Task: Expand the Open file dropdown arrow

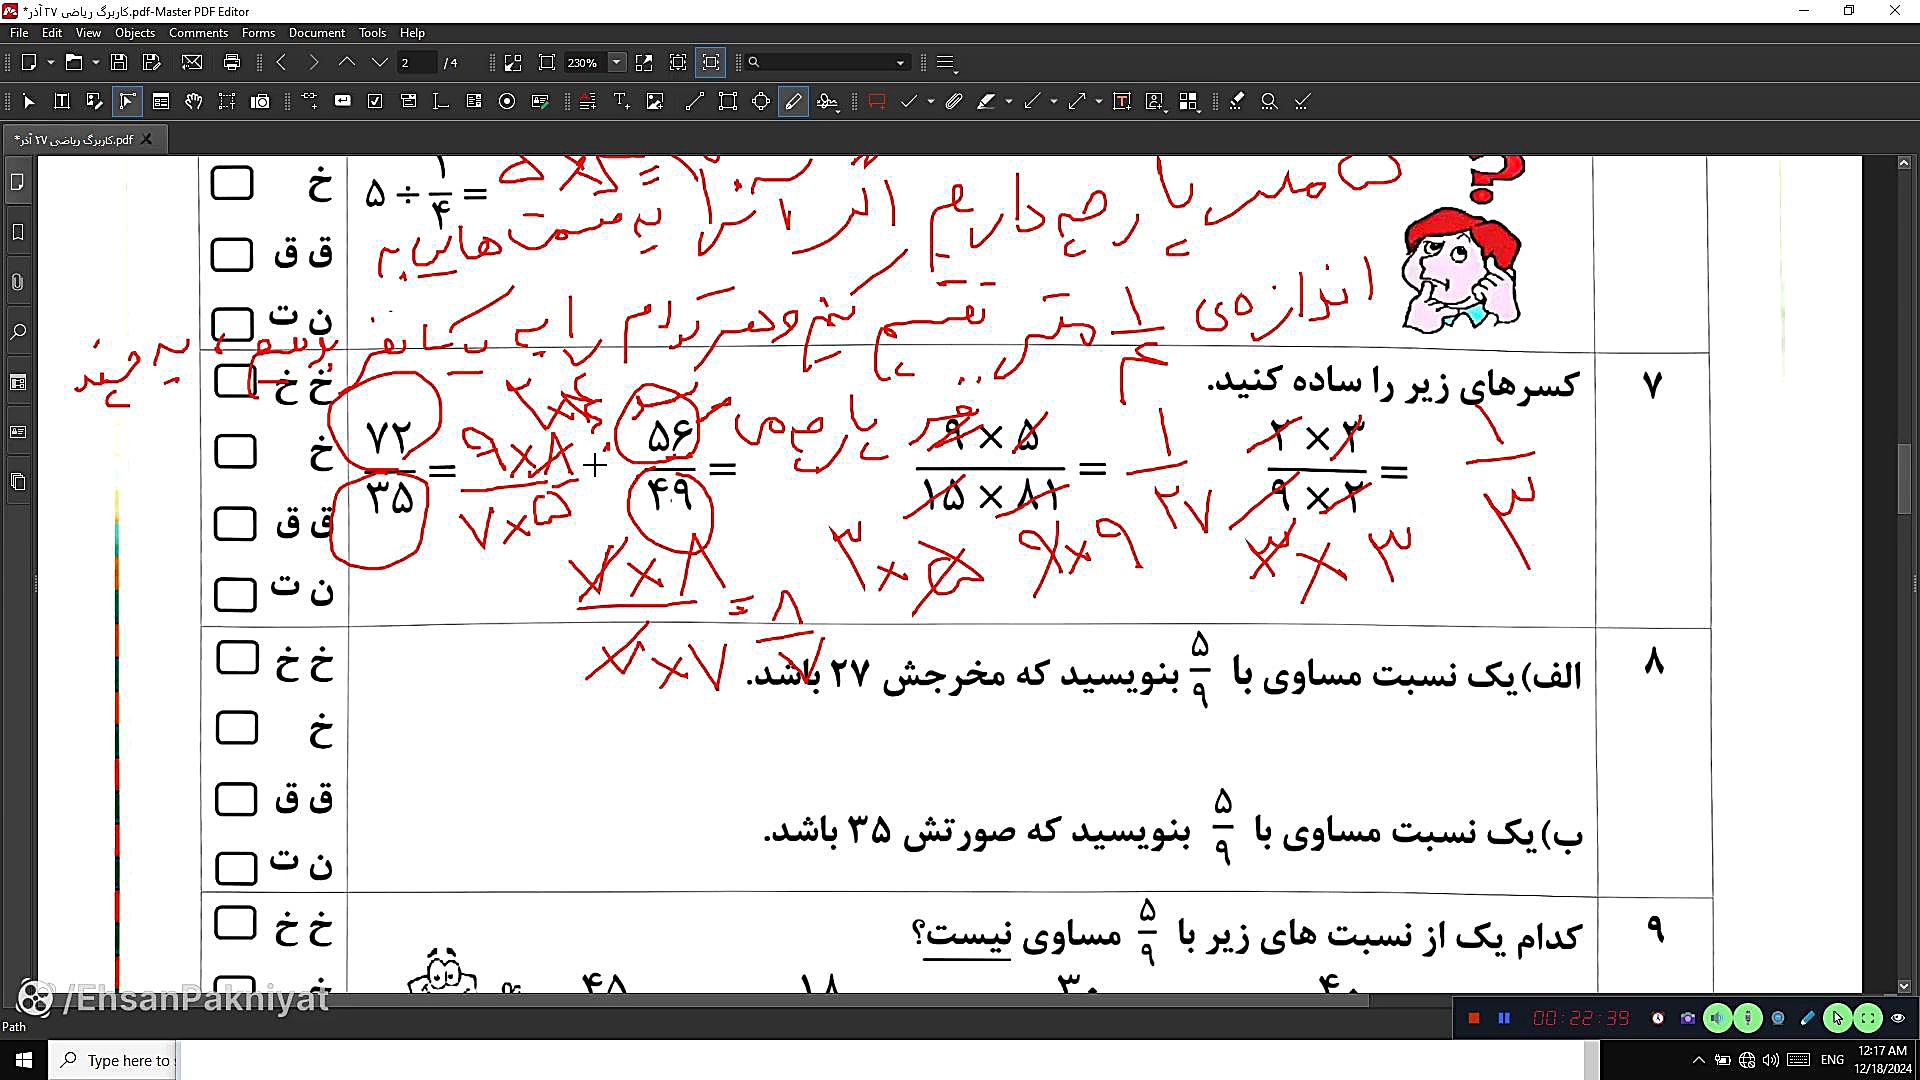Action: [x=95, y=62]
